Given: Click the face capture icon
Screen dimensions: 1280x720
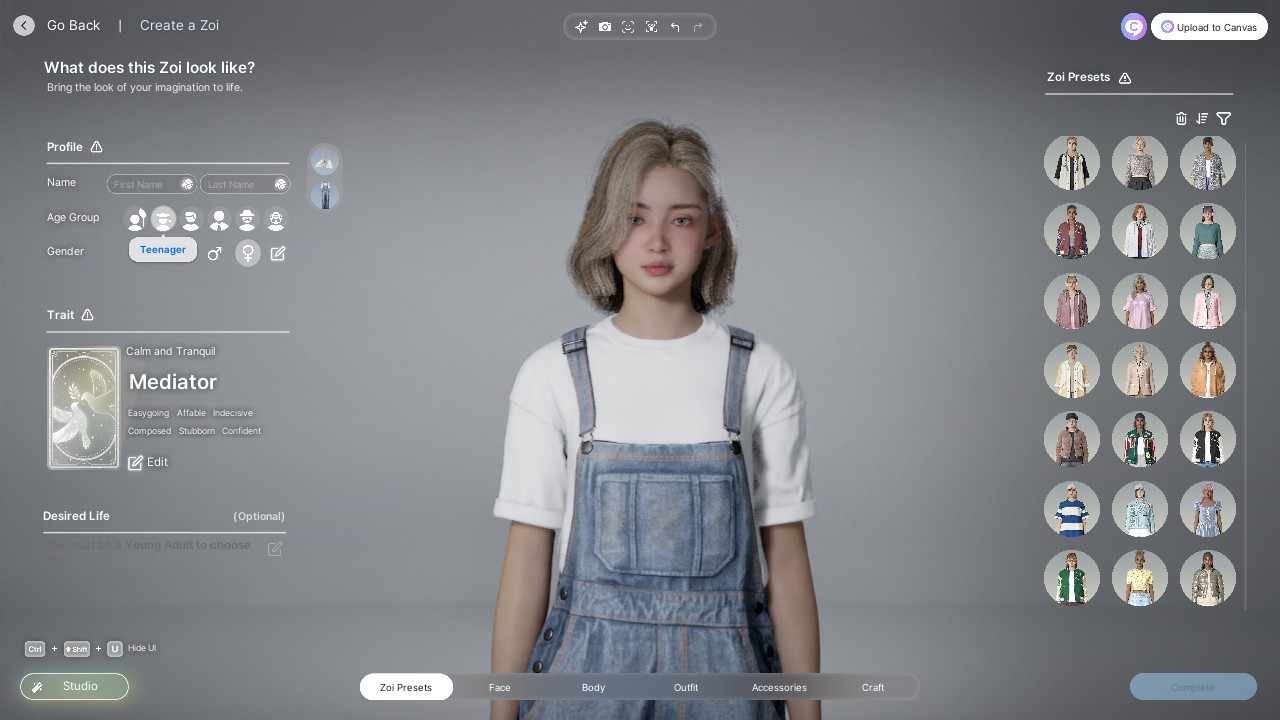Looking at the screenshot, I should pyautogui.click(x=628, y=27).
